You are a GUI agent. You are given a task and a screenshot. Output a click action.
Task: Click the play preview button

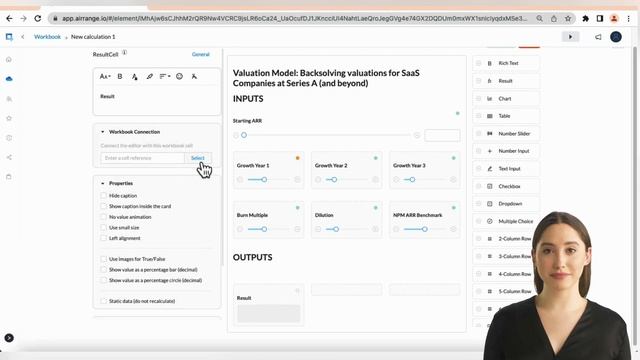[x=570, y=37]
